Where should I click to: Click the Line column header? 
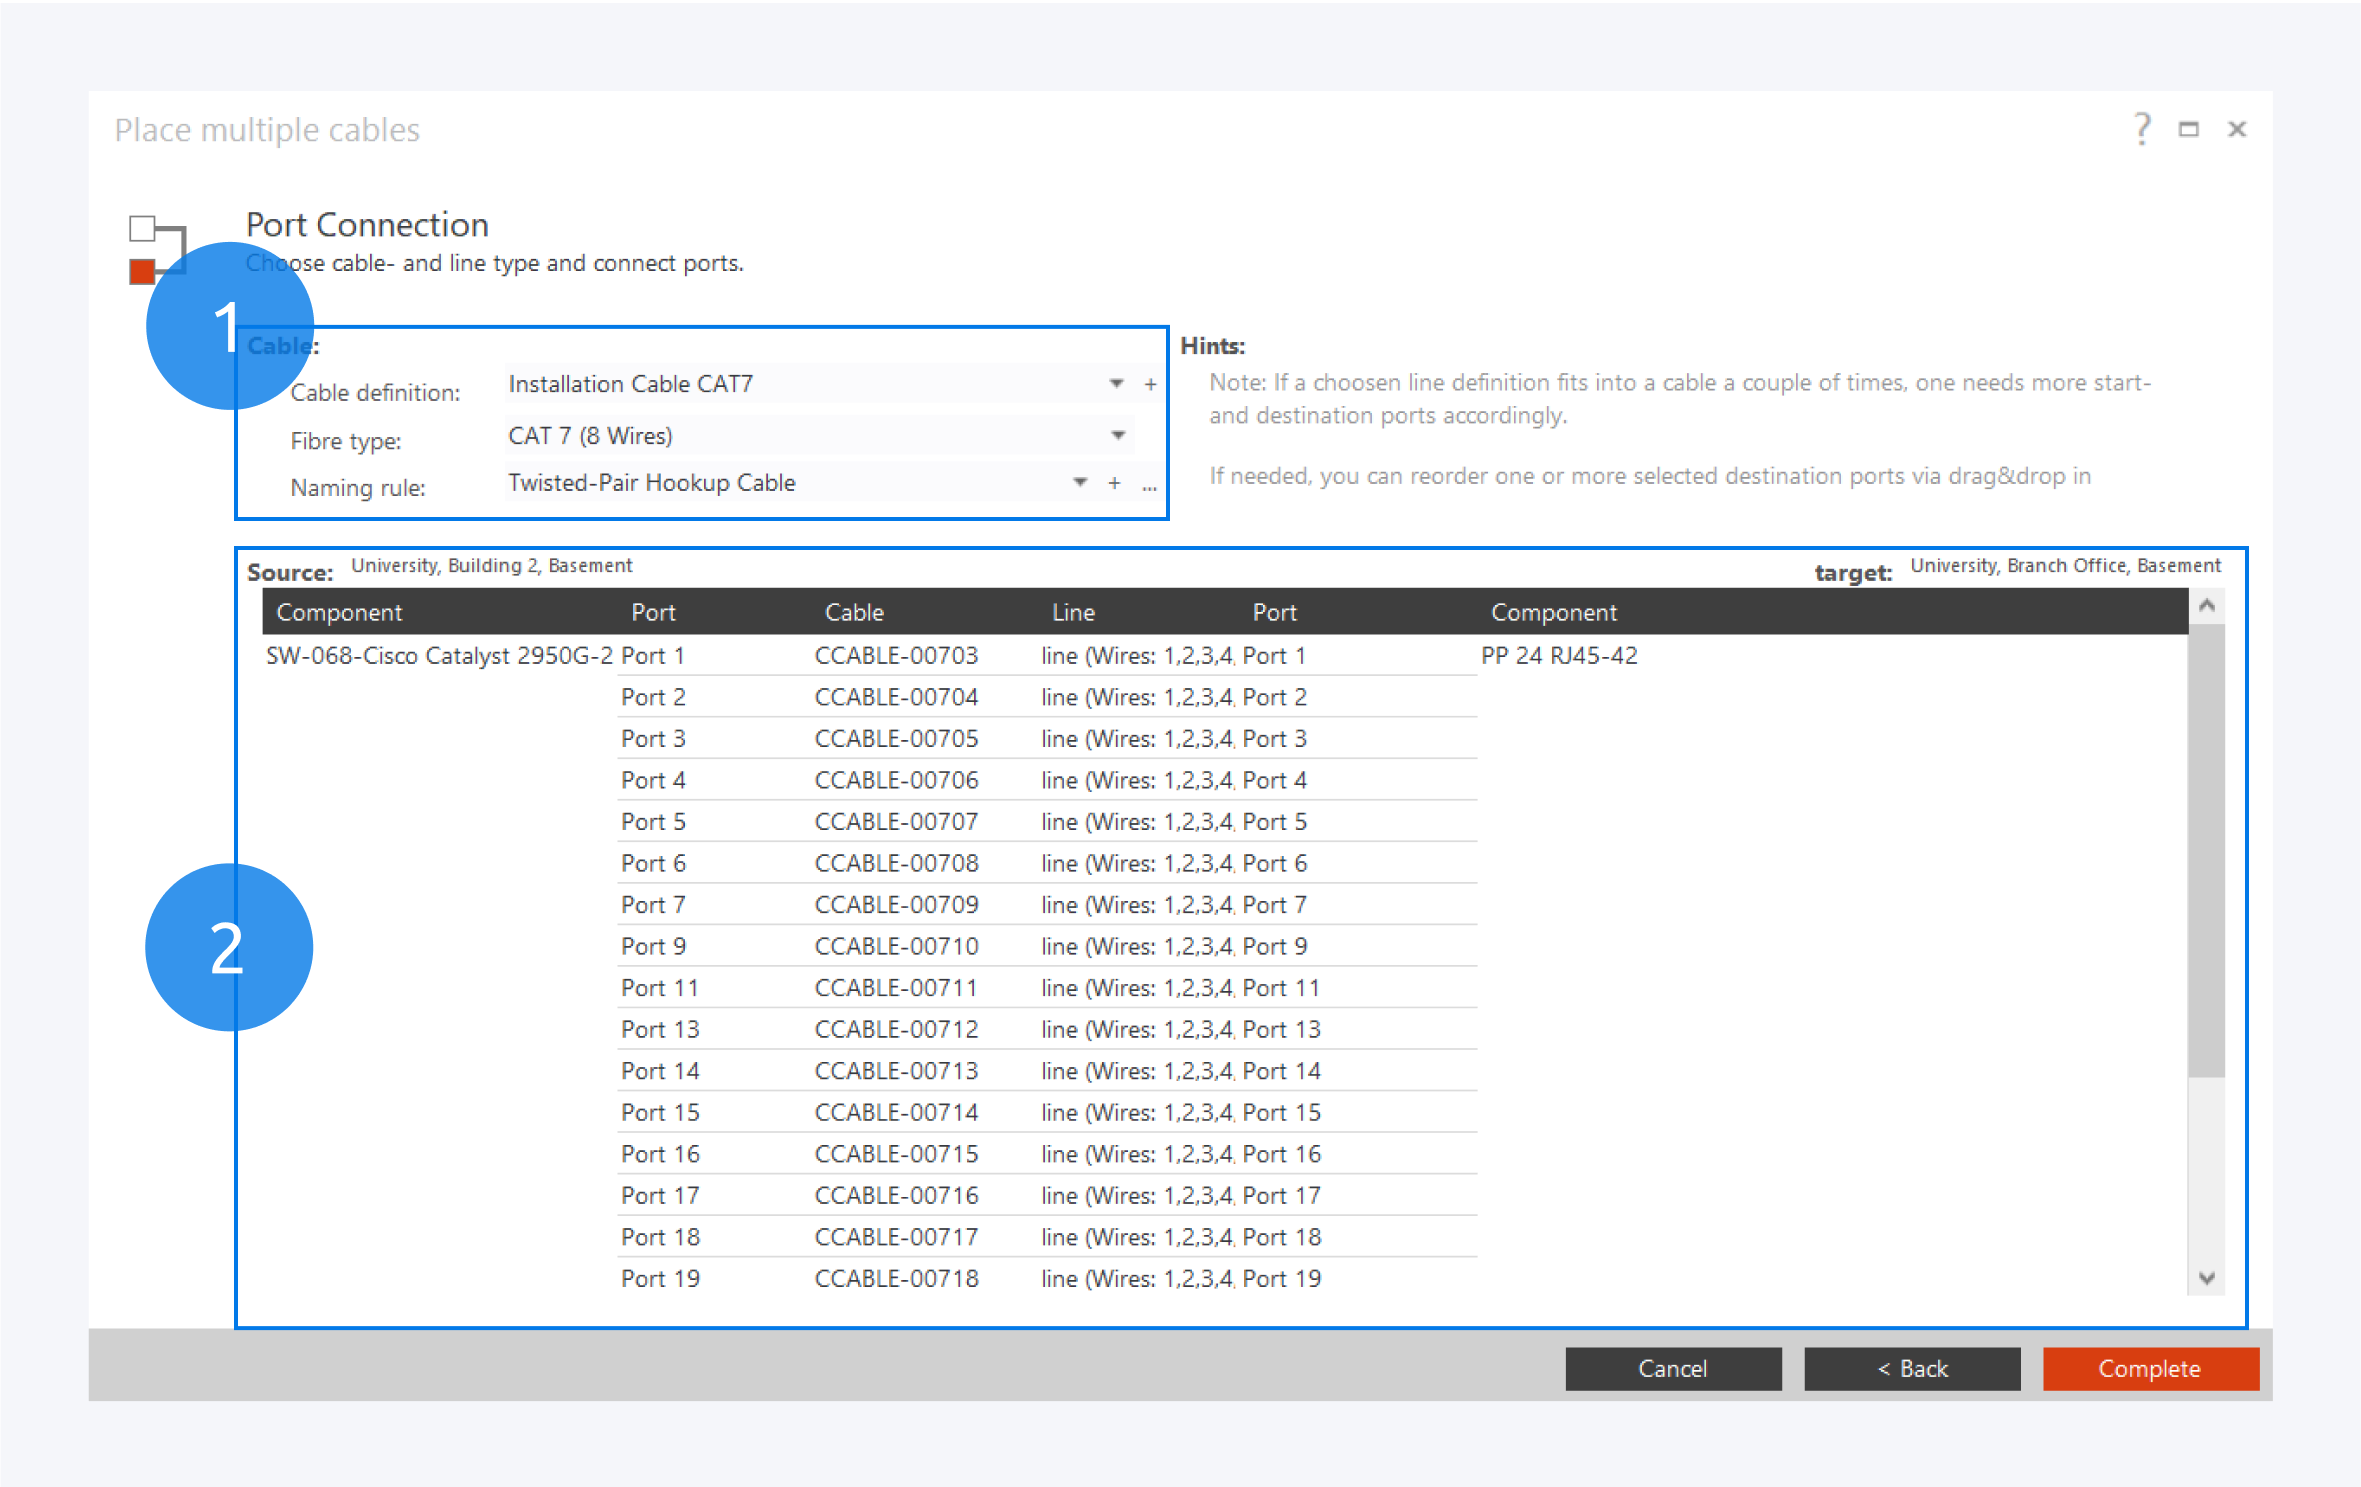coord(1073,612)
